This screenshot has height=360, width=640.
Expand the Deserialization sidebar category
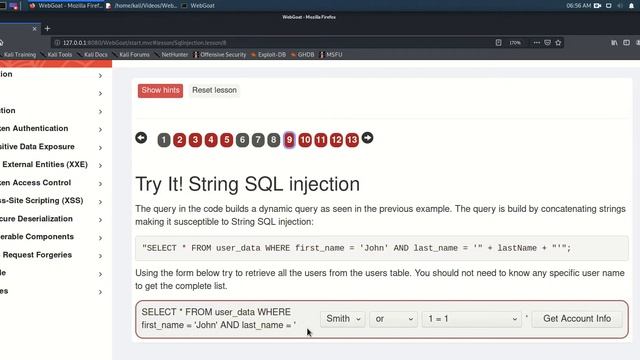coord(51,219)
